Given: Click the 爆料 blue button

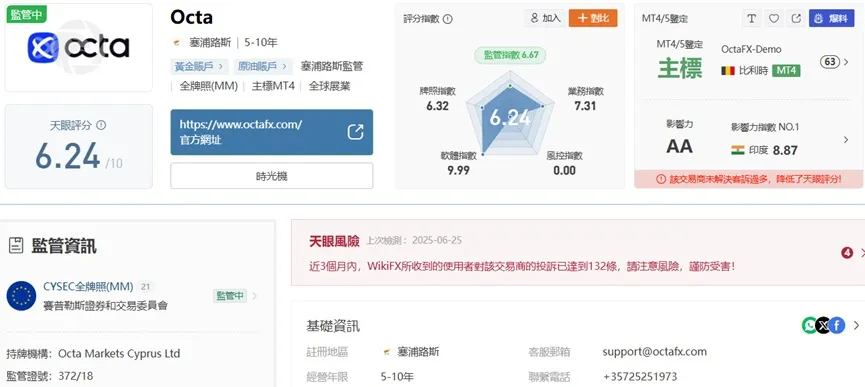Looking at the screenshot, I should [x=831, y=18].
